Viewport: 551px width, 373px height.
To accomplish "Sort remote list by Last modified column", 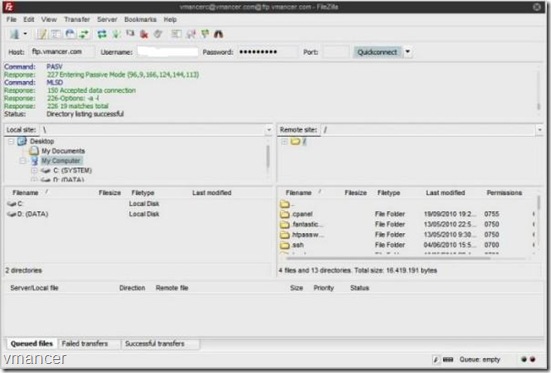I will (445, 193).
